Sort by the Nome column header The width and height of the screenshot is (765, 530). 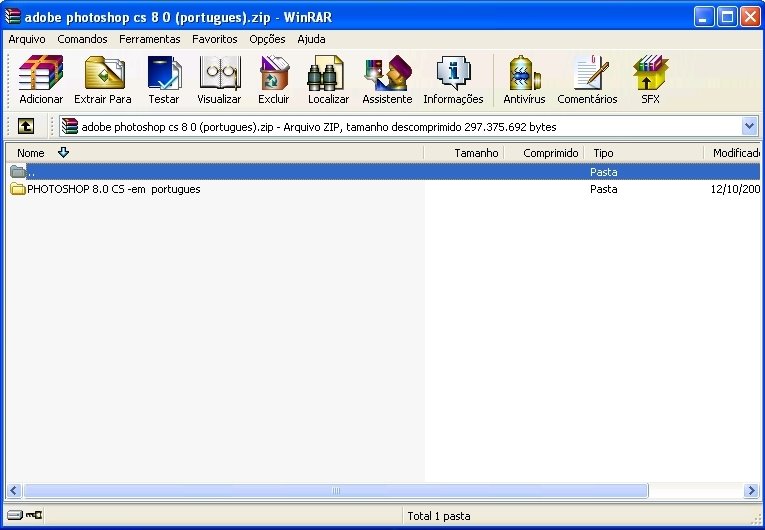pyautogui.click(x=215, y=153)
